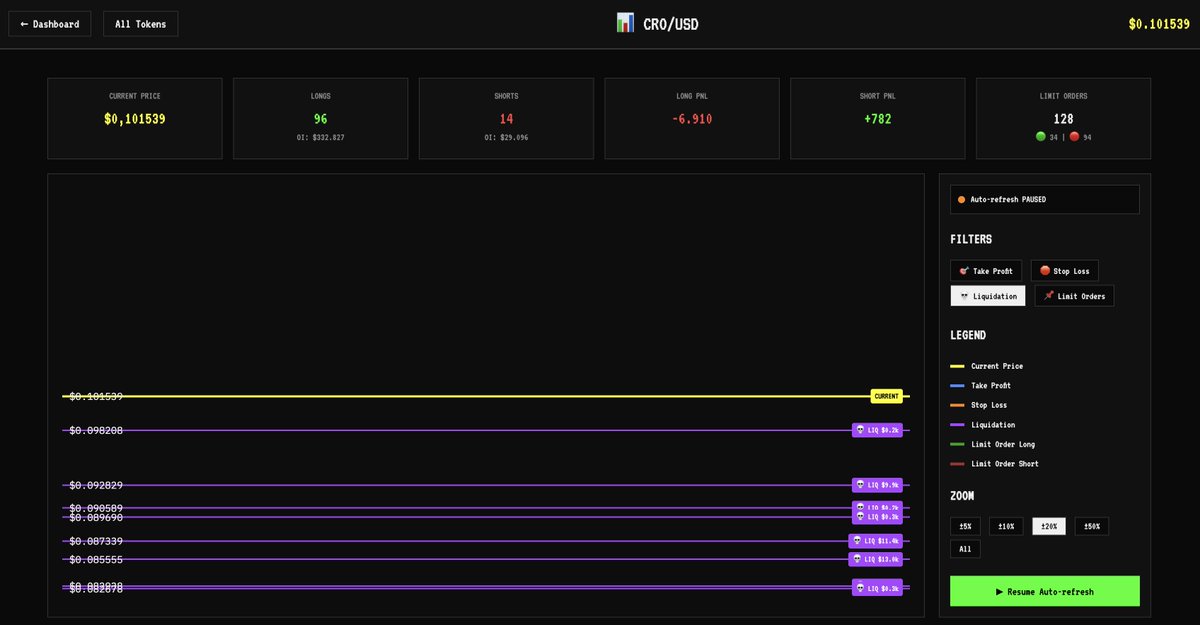Viewport: 1200px width, 625px height.
Task: Go back to Dashboard
Action: tap(50, 24)
